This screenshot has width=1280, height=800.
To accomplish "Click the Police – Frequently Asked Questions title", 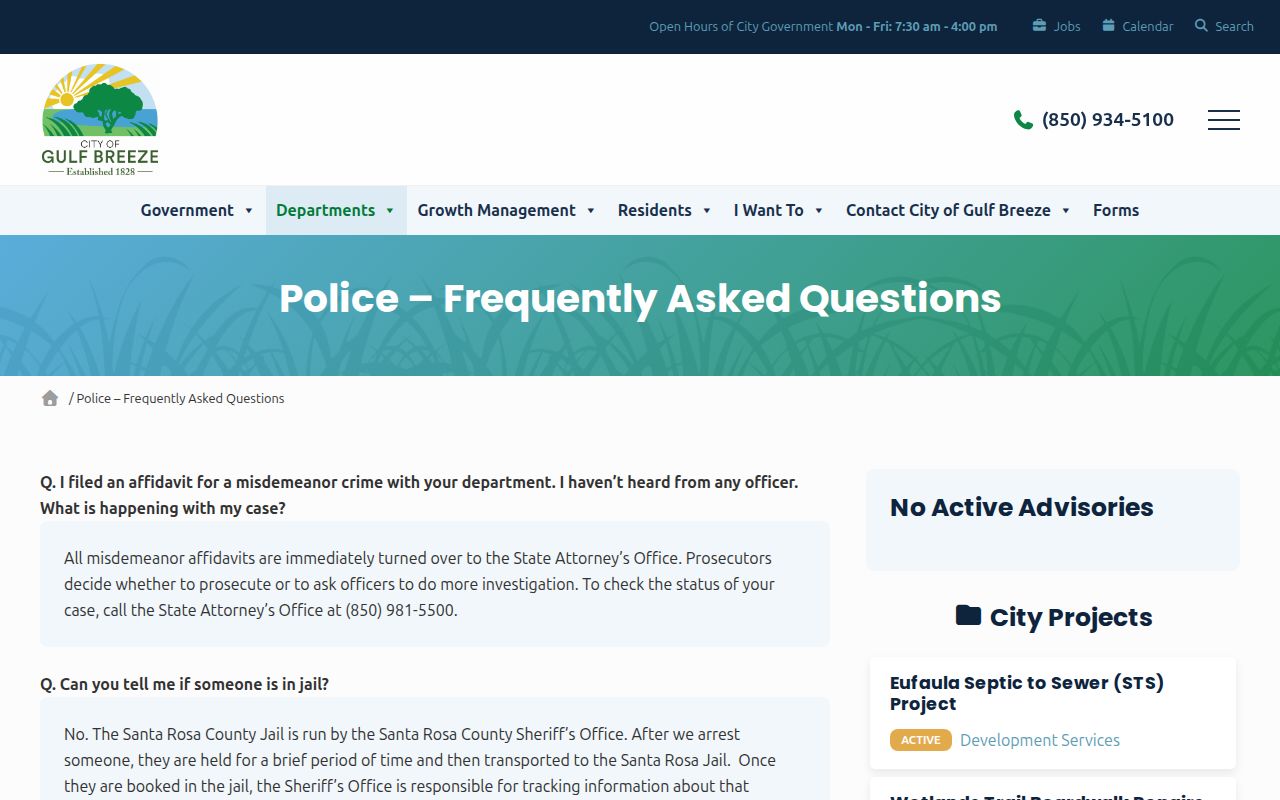I will (640, 298).
